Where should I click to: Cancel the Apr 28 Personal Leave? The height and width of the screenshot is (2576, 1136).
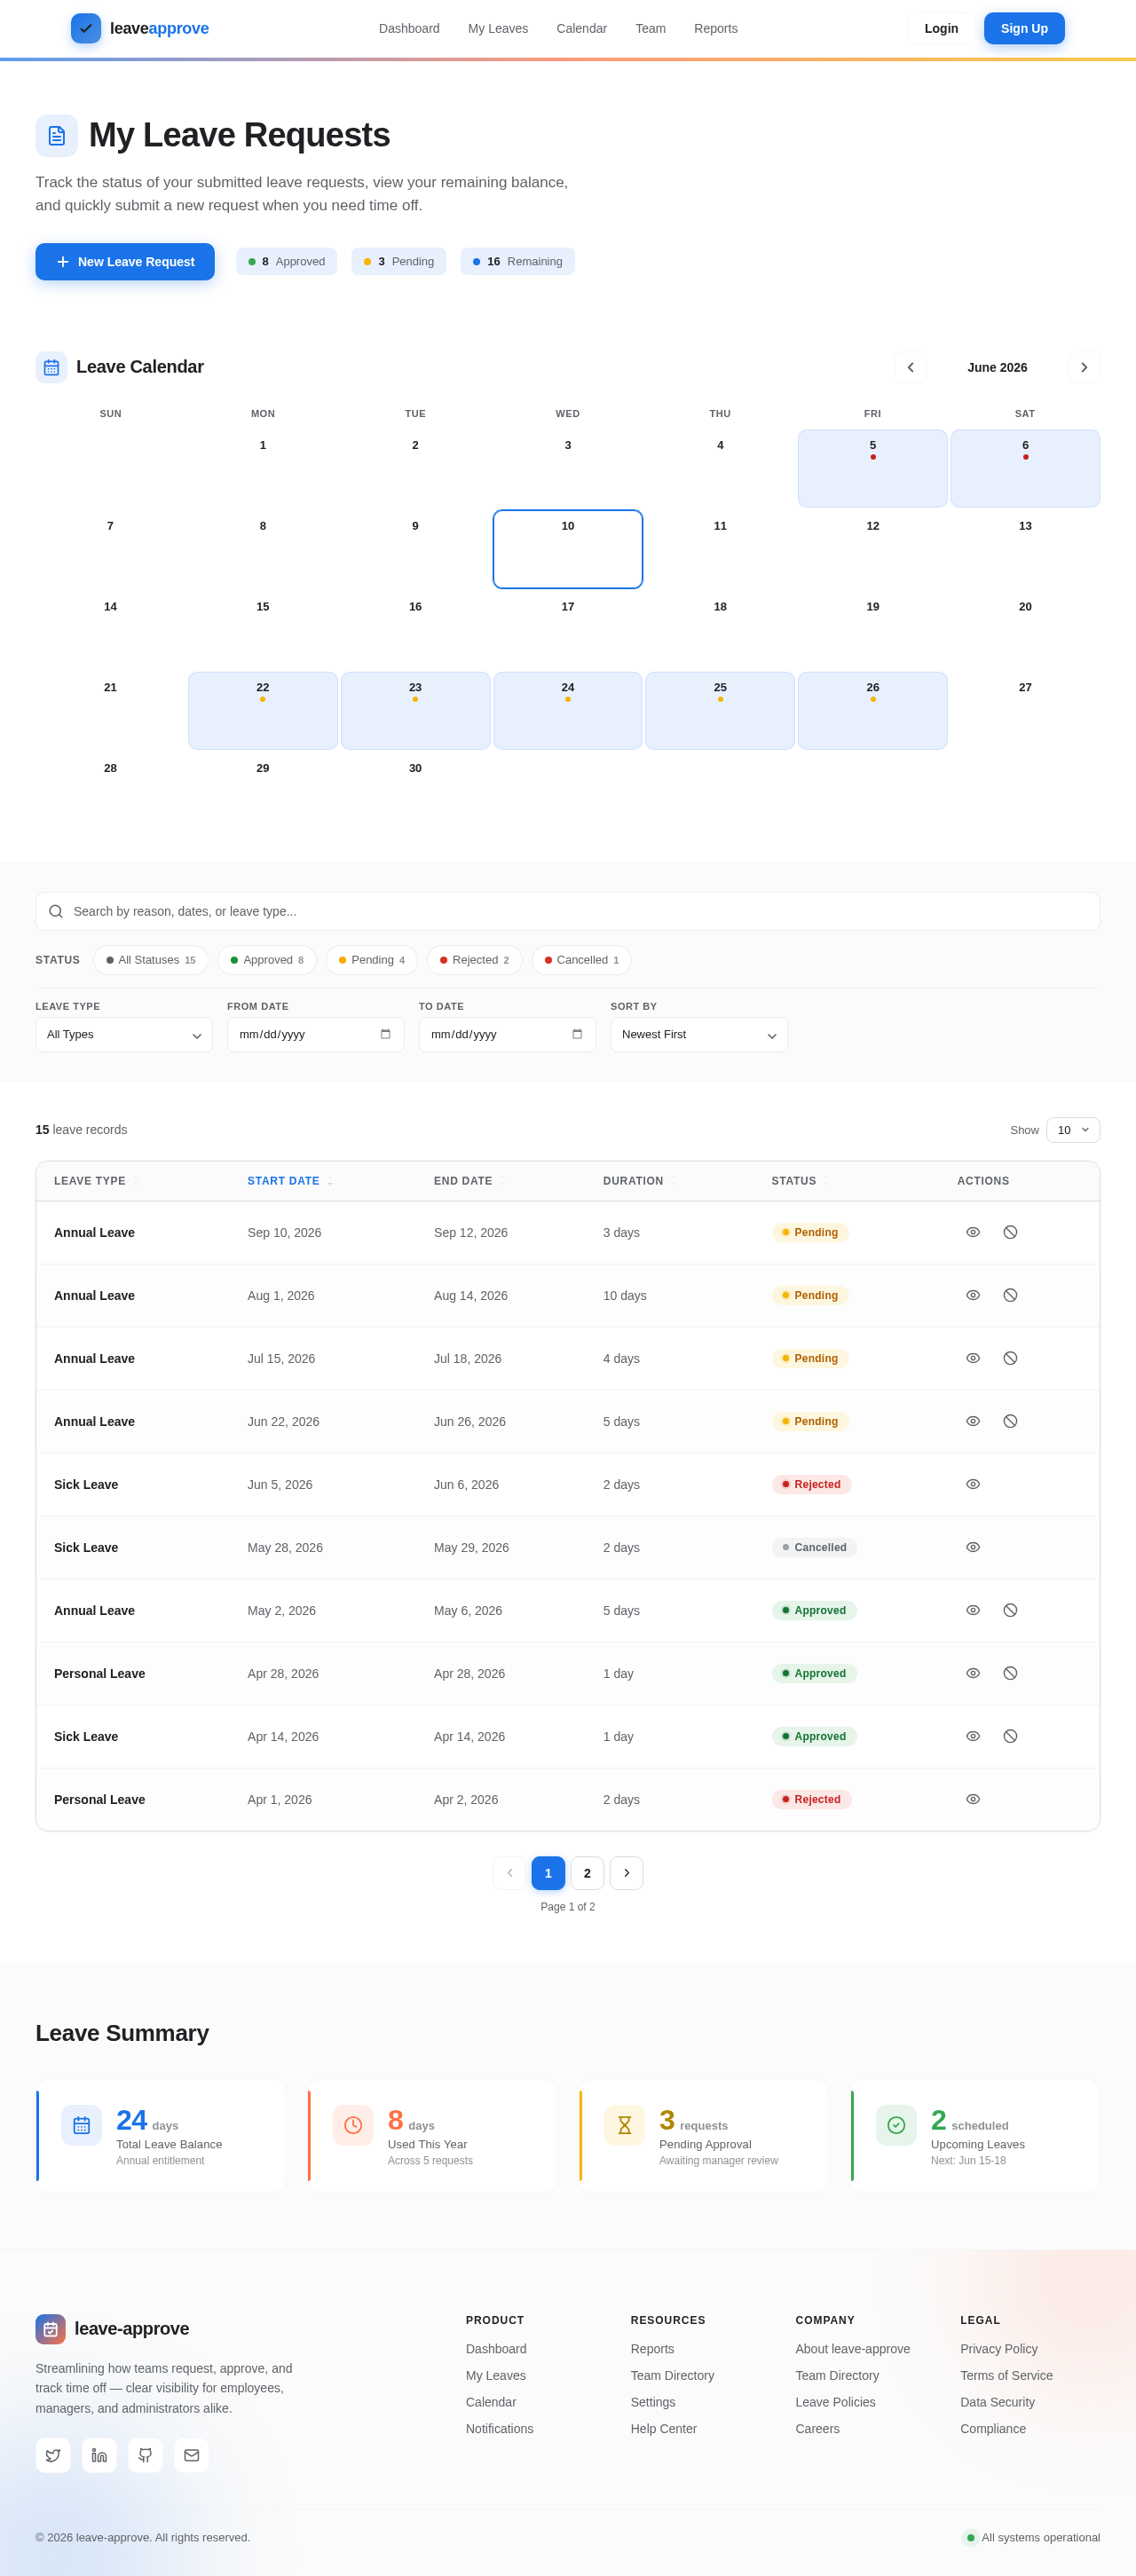(1010, 1673)
